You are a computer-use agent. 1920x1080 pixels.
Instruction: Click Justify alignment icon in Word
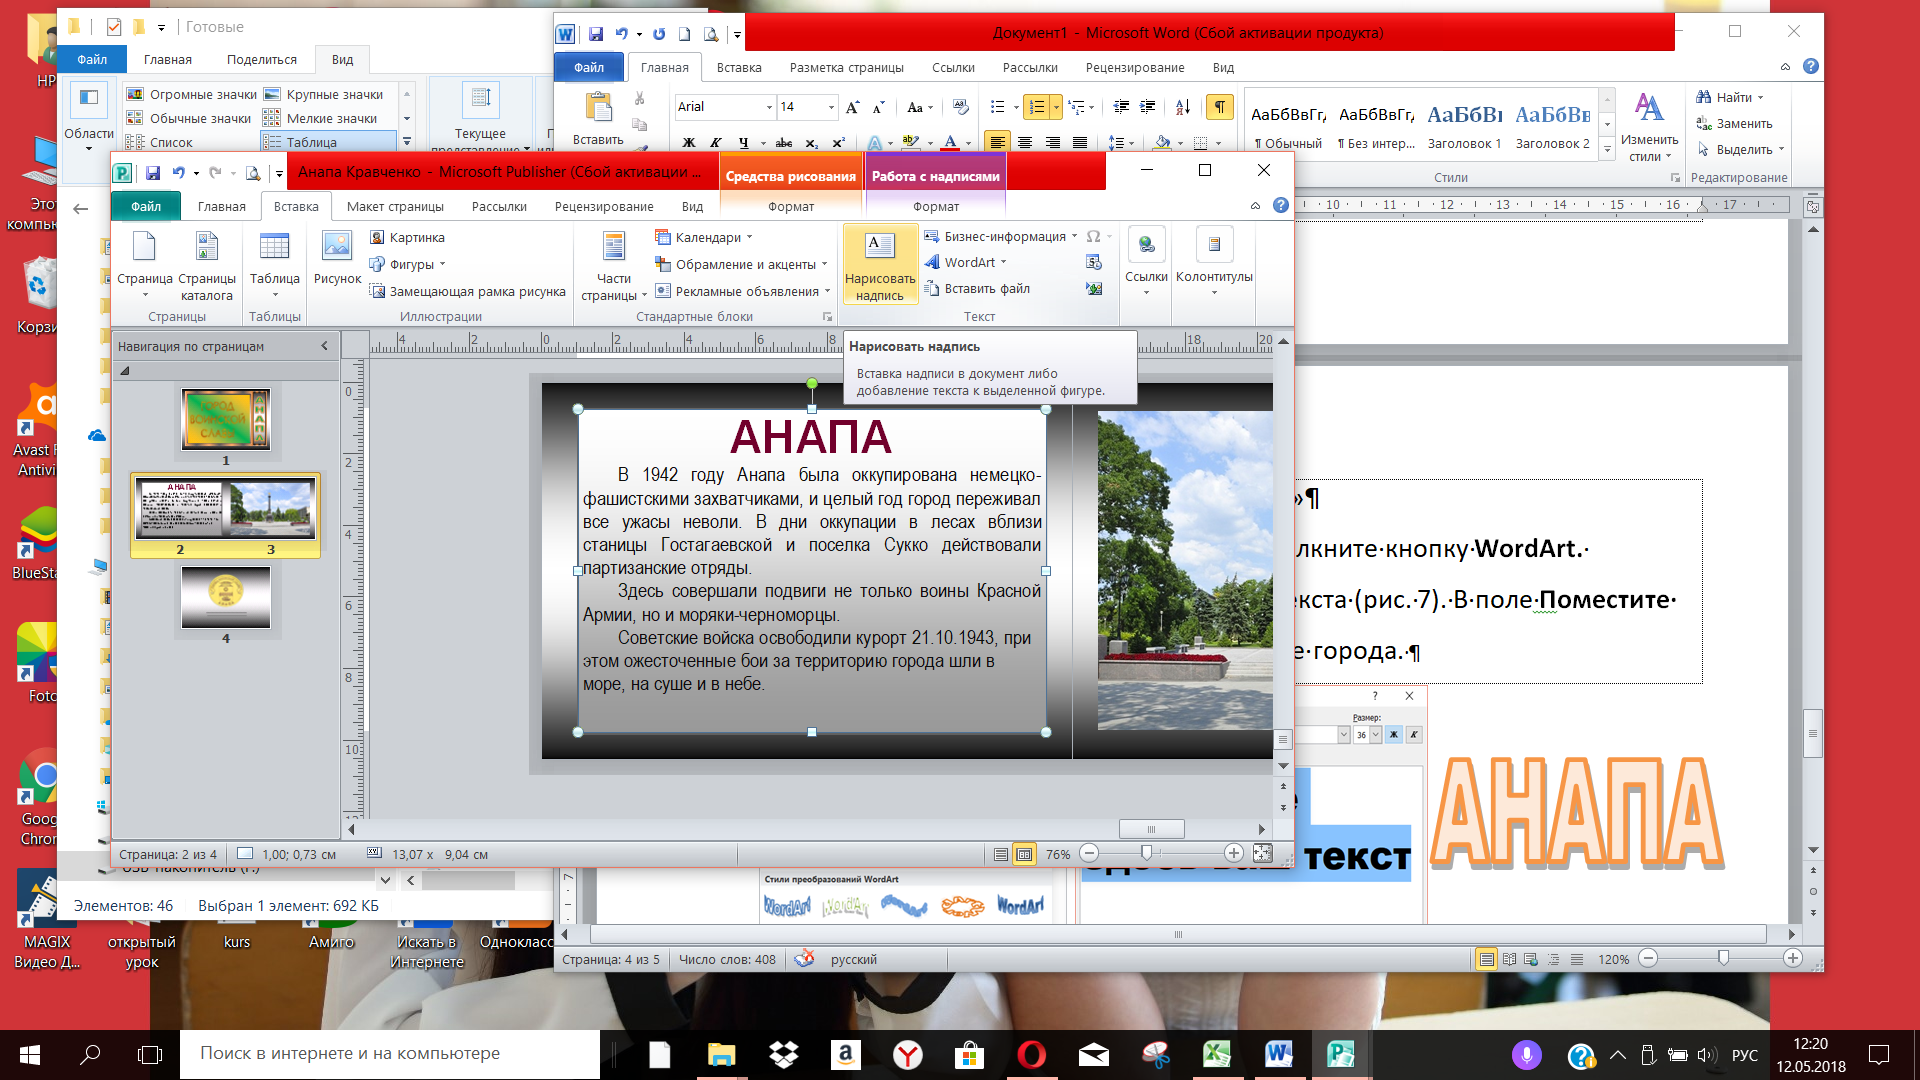point(1080,143)
